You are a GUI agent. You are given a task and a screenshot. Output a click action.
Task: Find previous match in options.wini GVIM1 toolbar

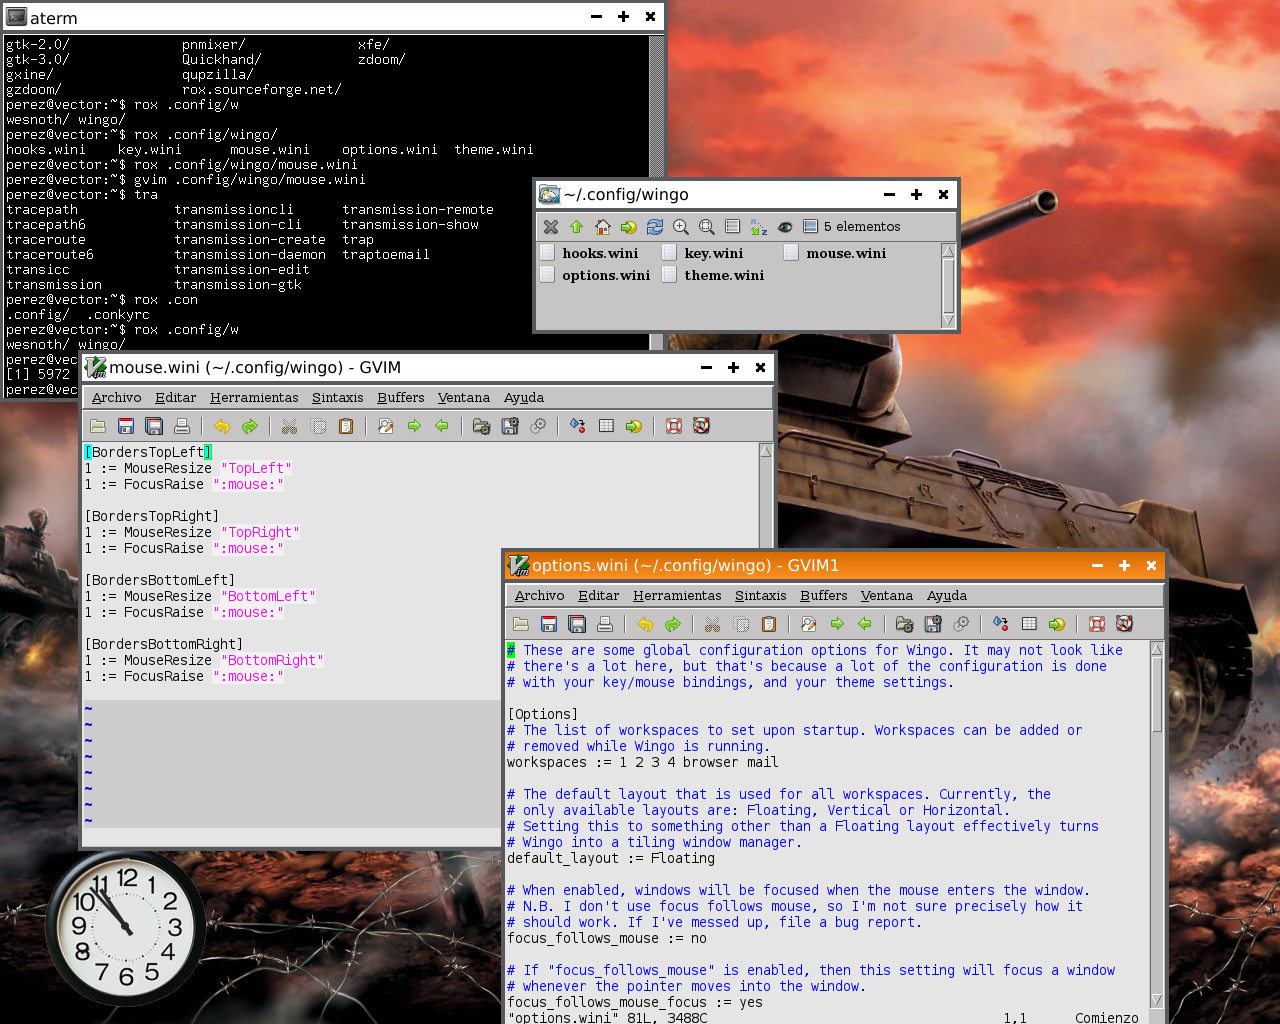(865, 624)
